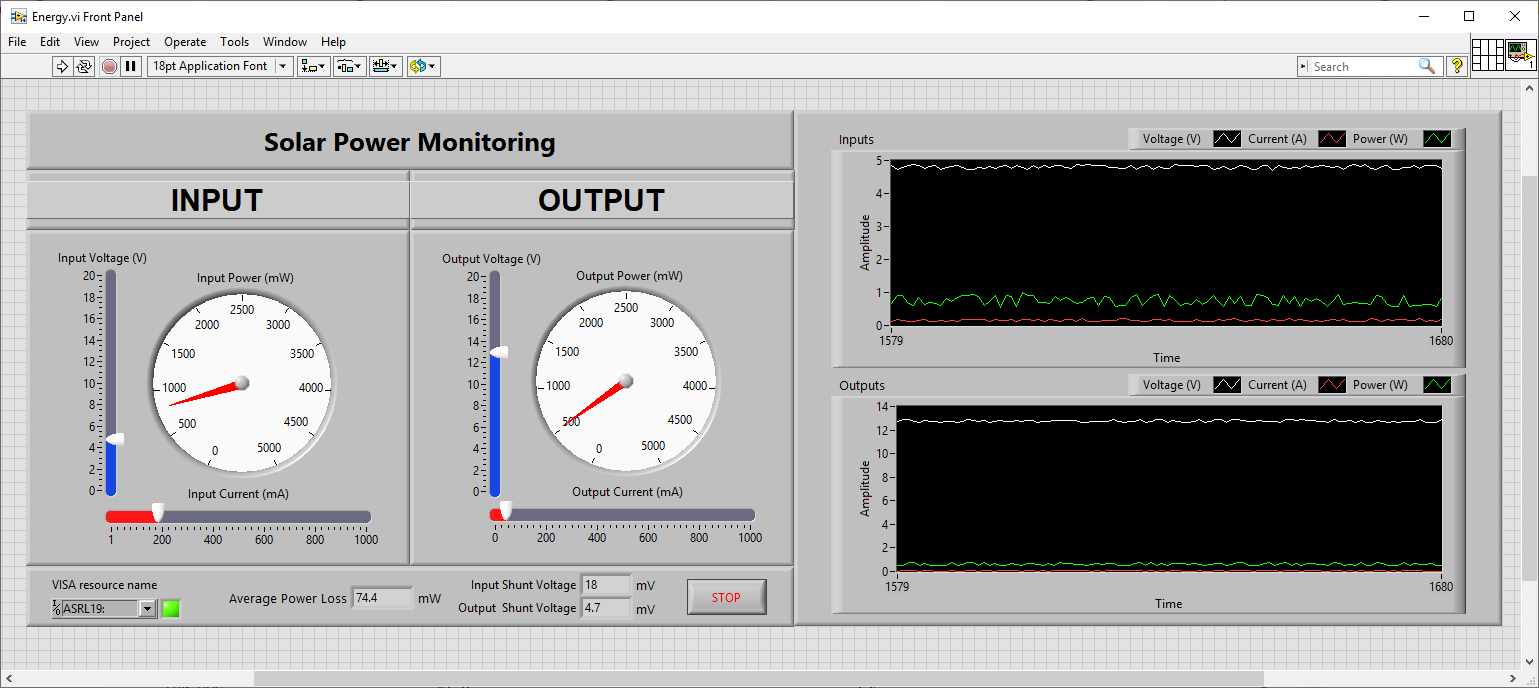Pause the running VI
The width and height of the screenshot is (1539, 688).
point(130,66)
